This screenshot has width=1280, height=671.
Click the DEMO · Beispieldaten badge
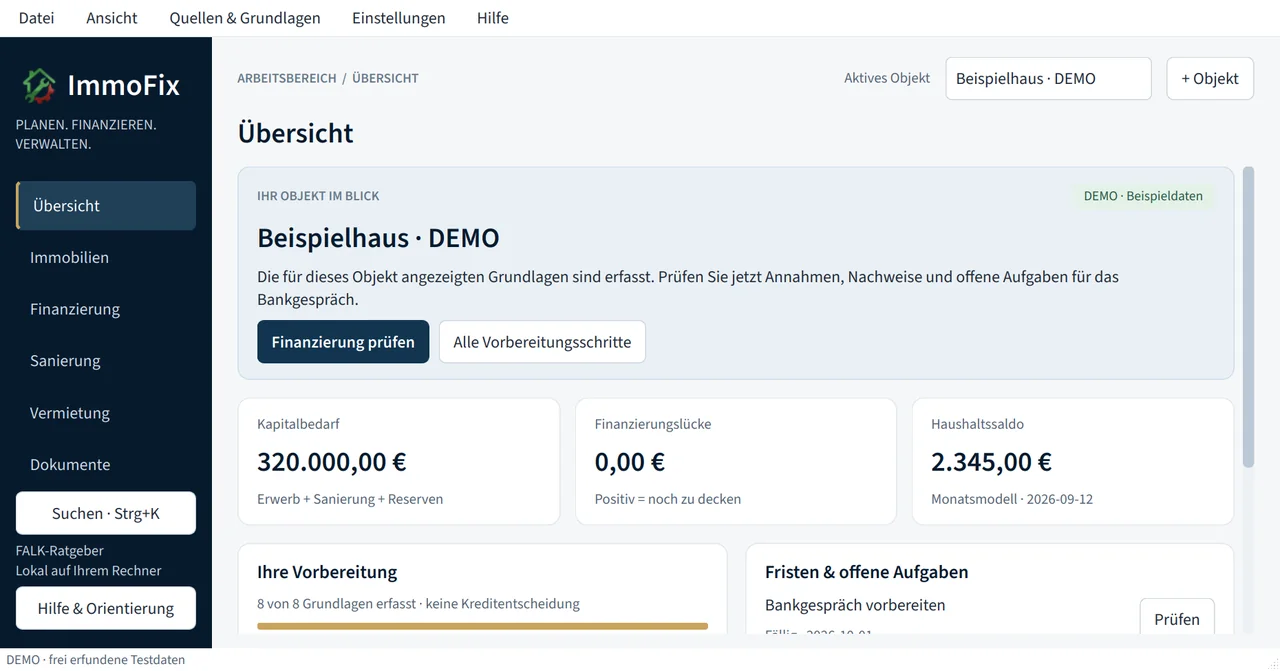[x=1143, y=196]
